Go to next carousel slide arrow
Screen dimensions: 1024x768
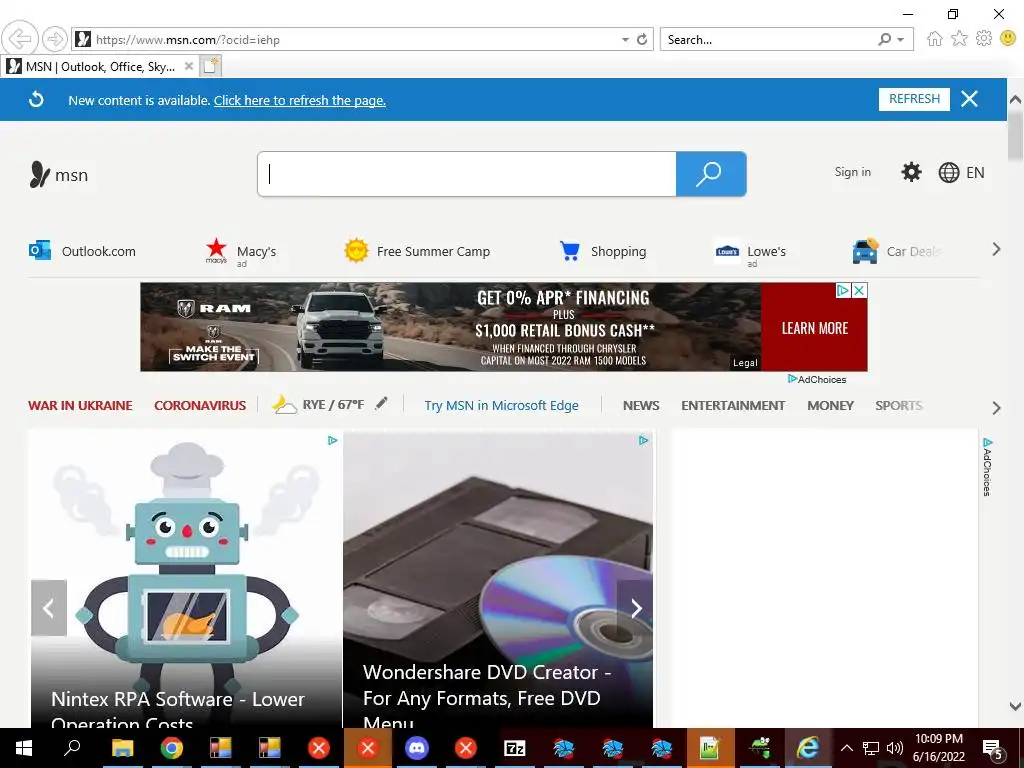pyautogui.click(x=635, y=608)
